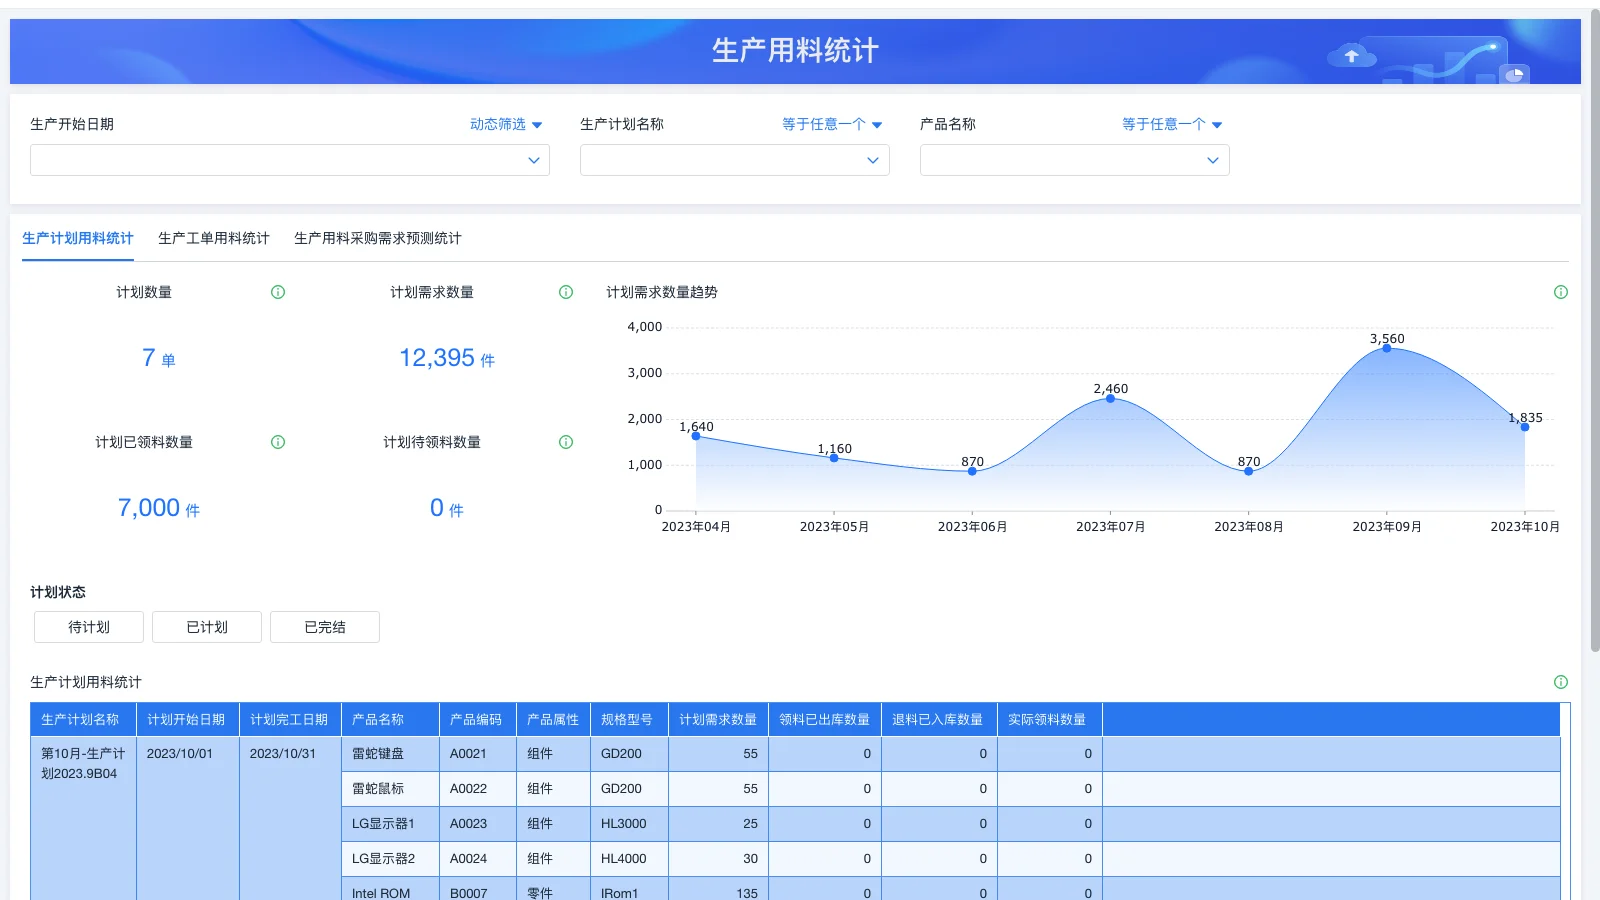Expand the 生产计划名称 dropdown
This screenshot has width=1600, height=900.
pos(734,160)
